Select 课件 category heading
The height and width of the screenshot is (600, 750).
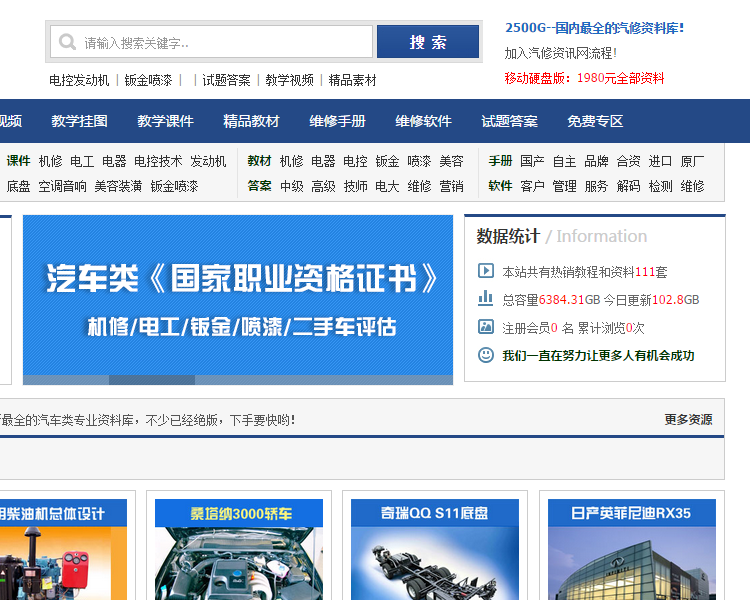pos(19,161)
